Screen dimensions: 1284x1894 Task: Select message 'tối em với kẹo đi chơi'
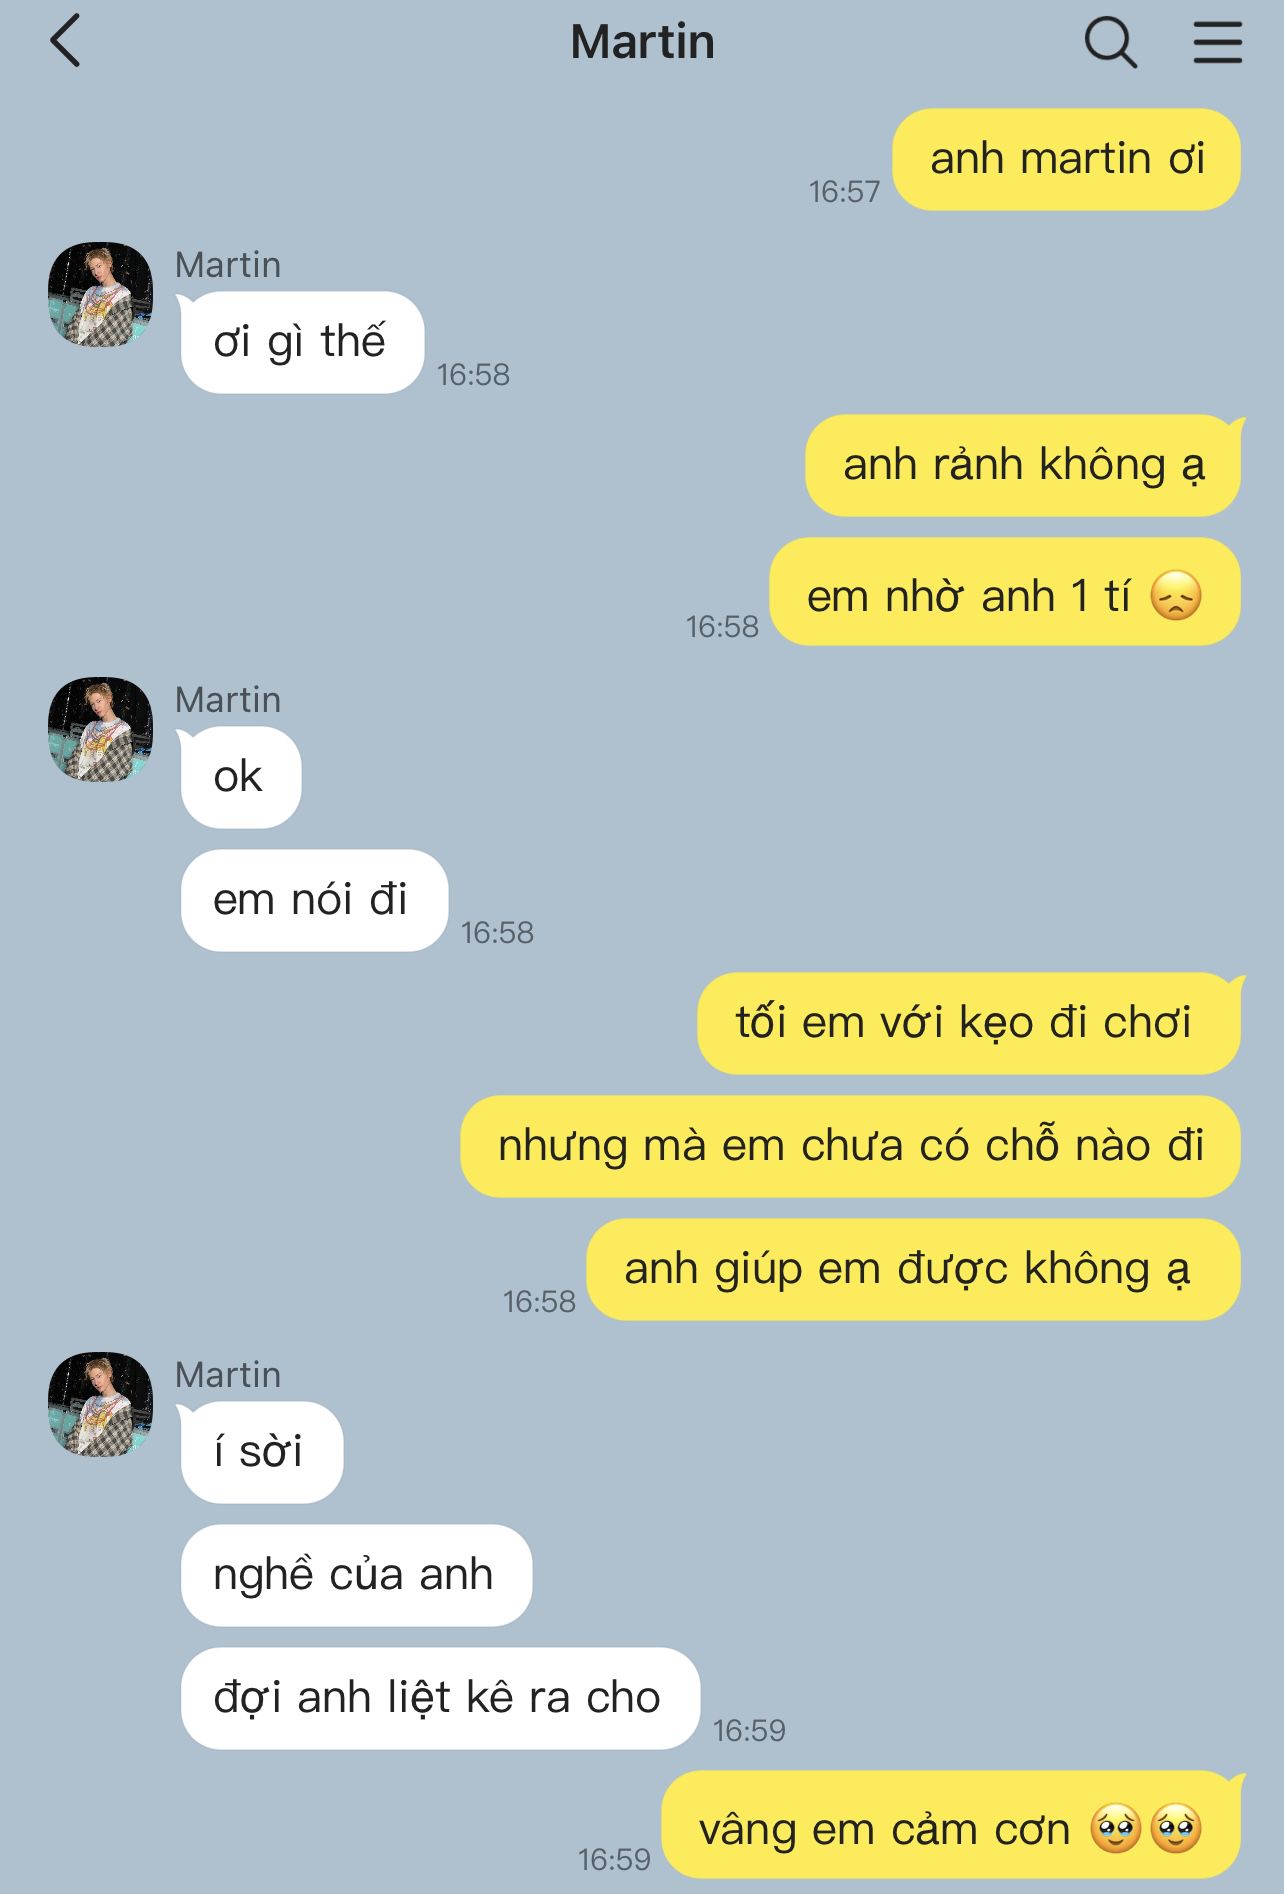point(969,1023)
